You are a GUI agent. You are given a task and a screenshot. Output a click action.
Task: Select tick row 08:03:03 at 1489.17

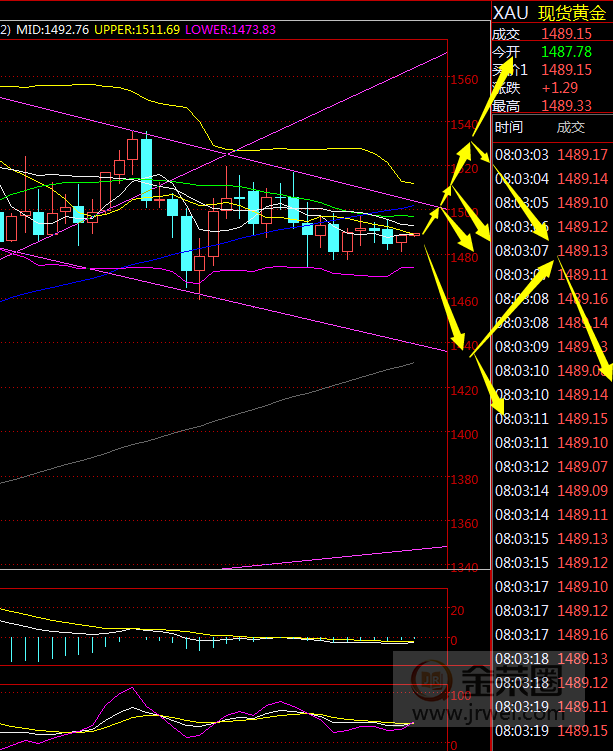point(551,154)
